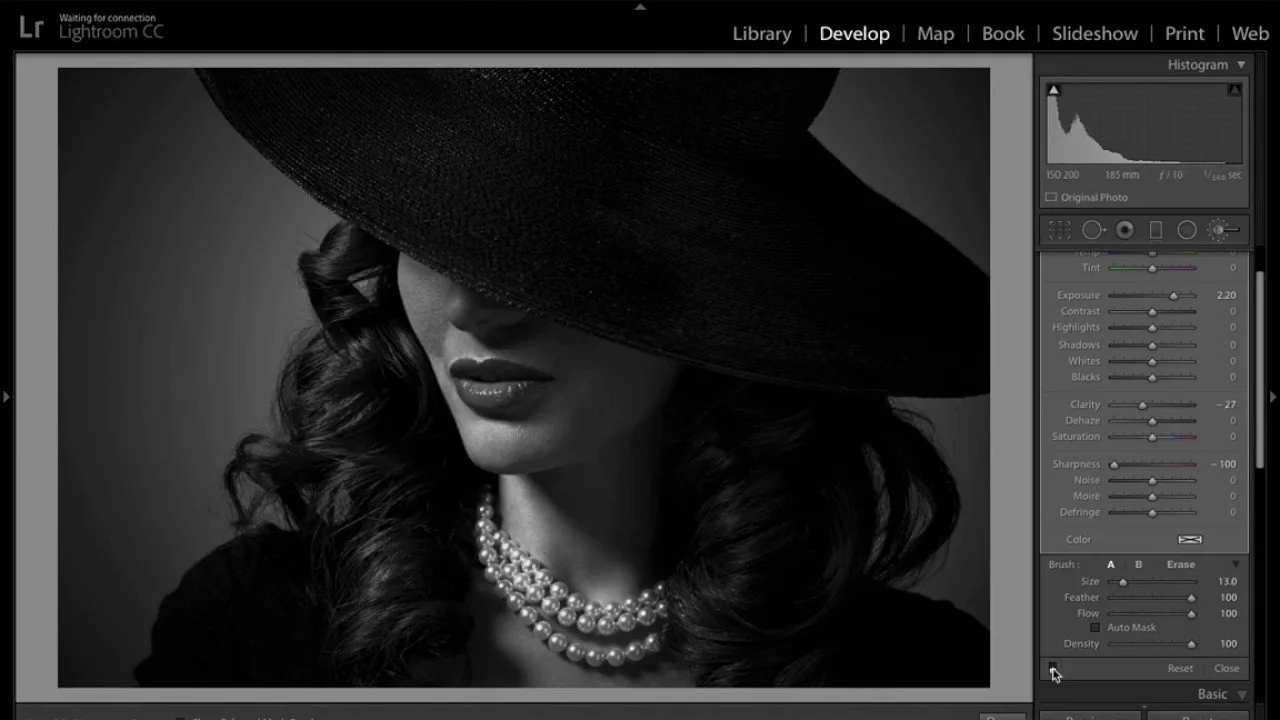Click the histogram graph
This screenshot has height=720, width=1280.
click(x=1144, y=124)
